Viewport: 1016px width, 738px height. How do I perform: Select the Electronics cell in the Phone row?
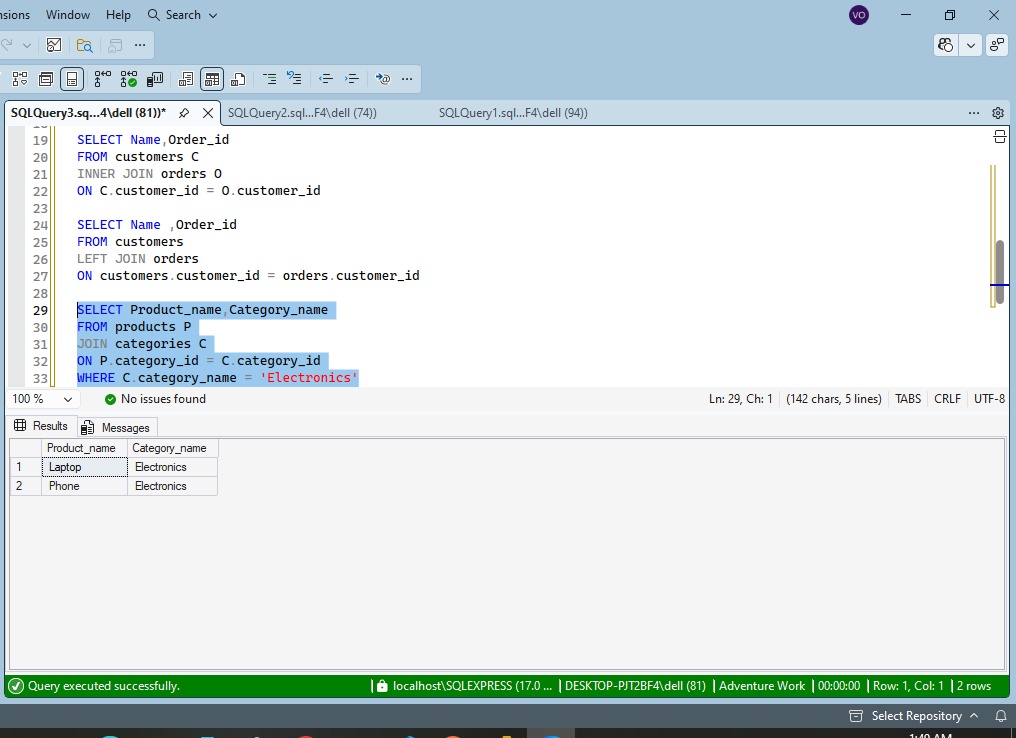click(x=172, y=486)
